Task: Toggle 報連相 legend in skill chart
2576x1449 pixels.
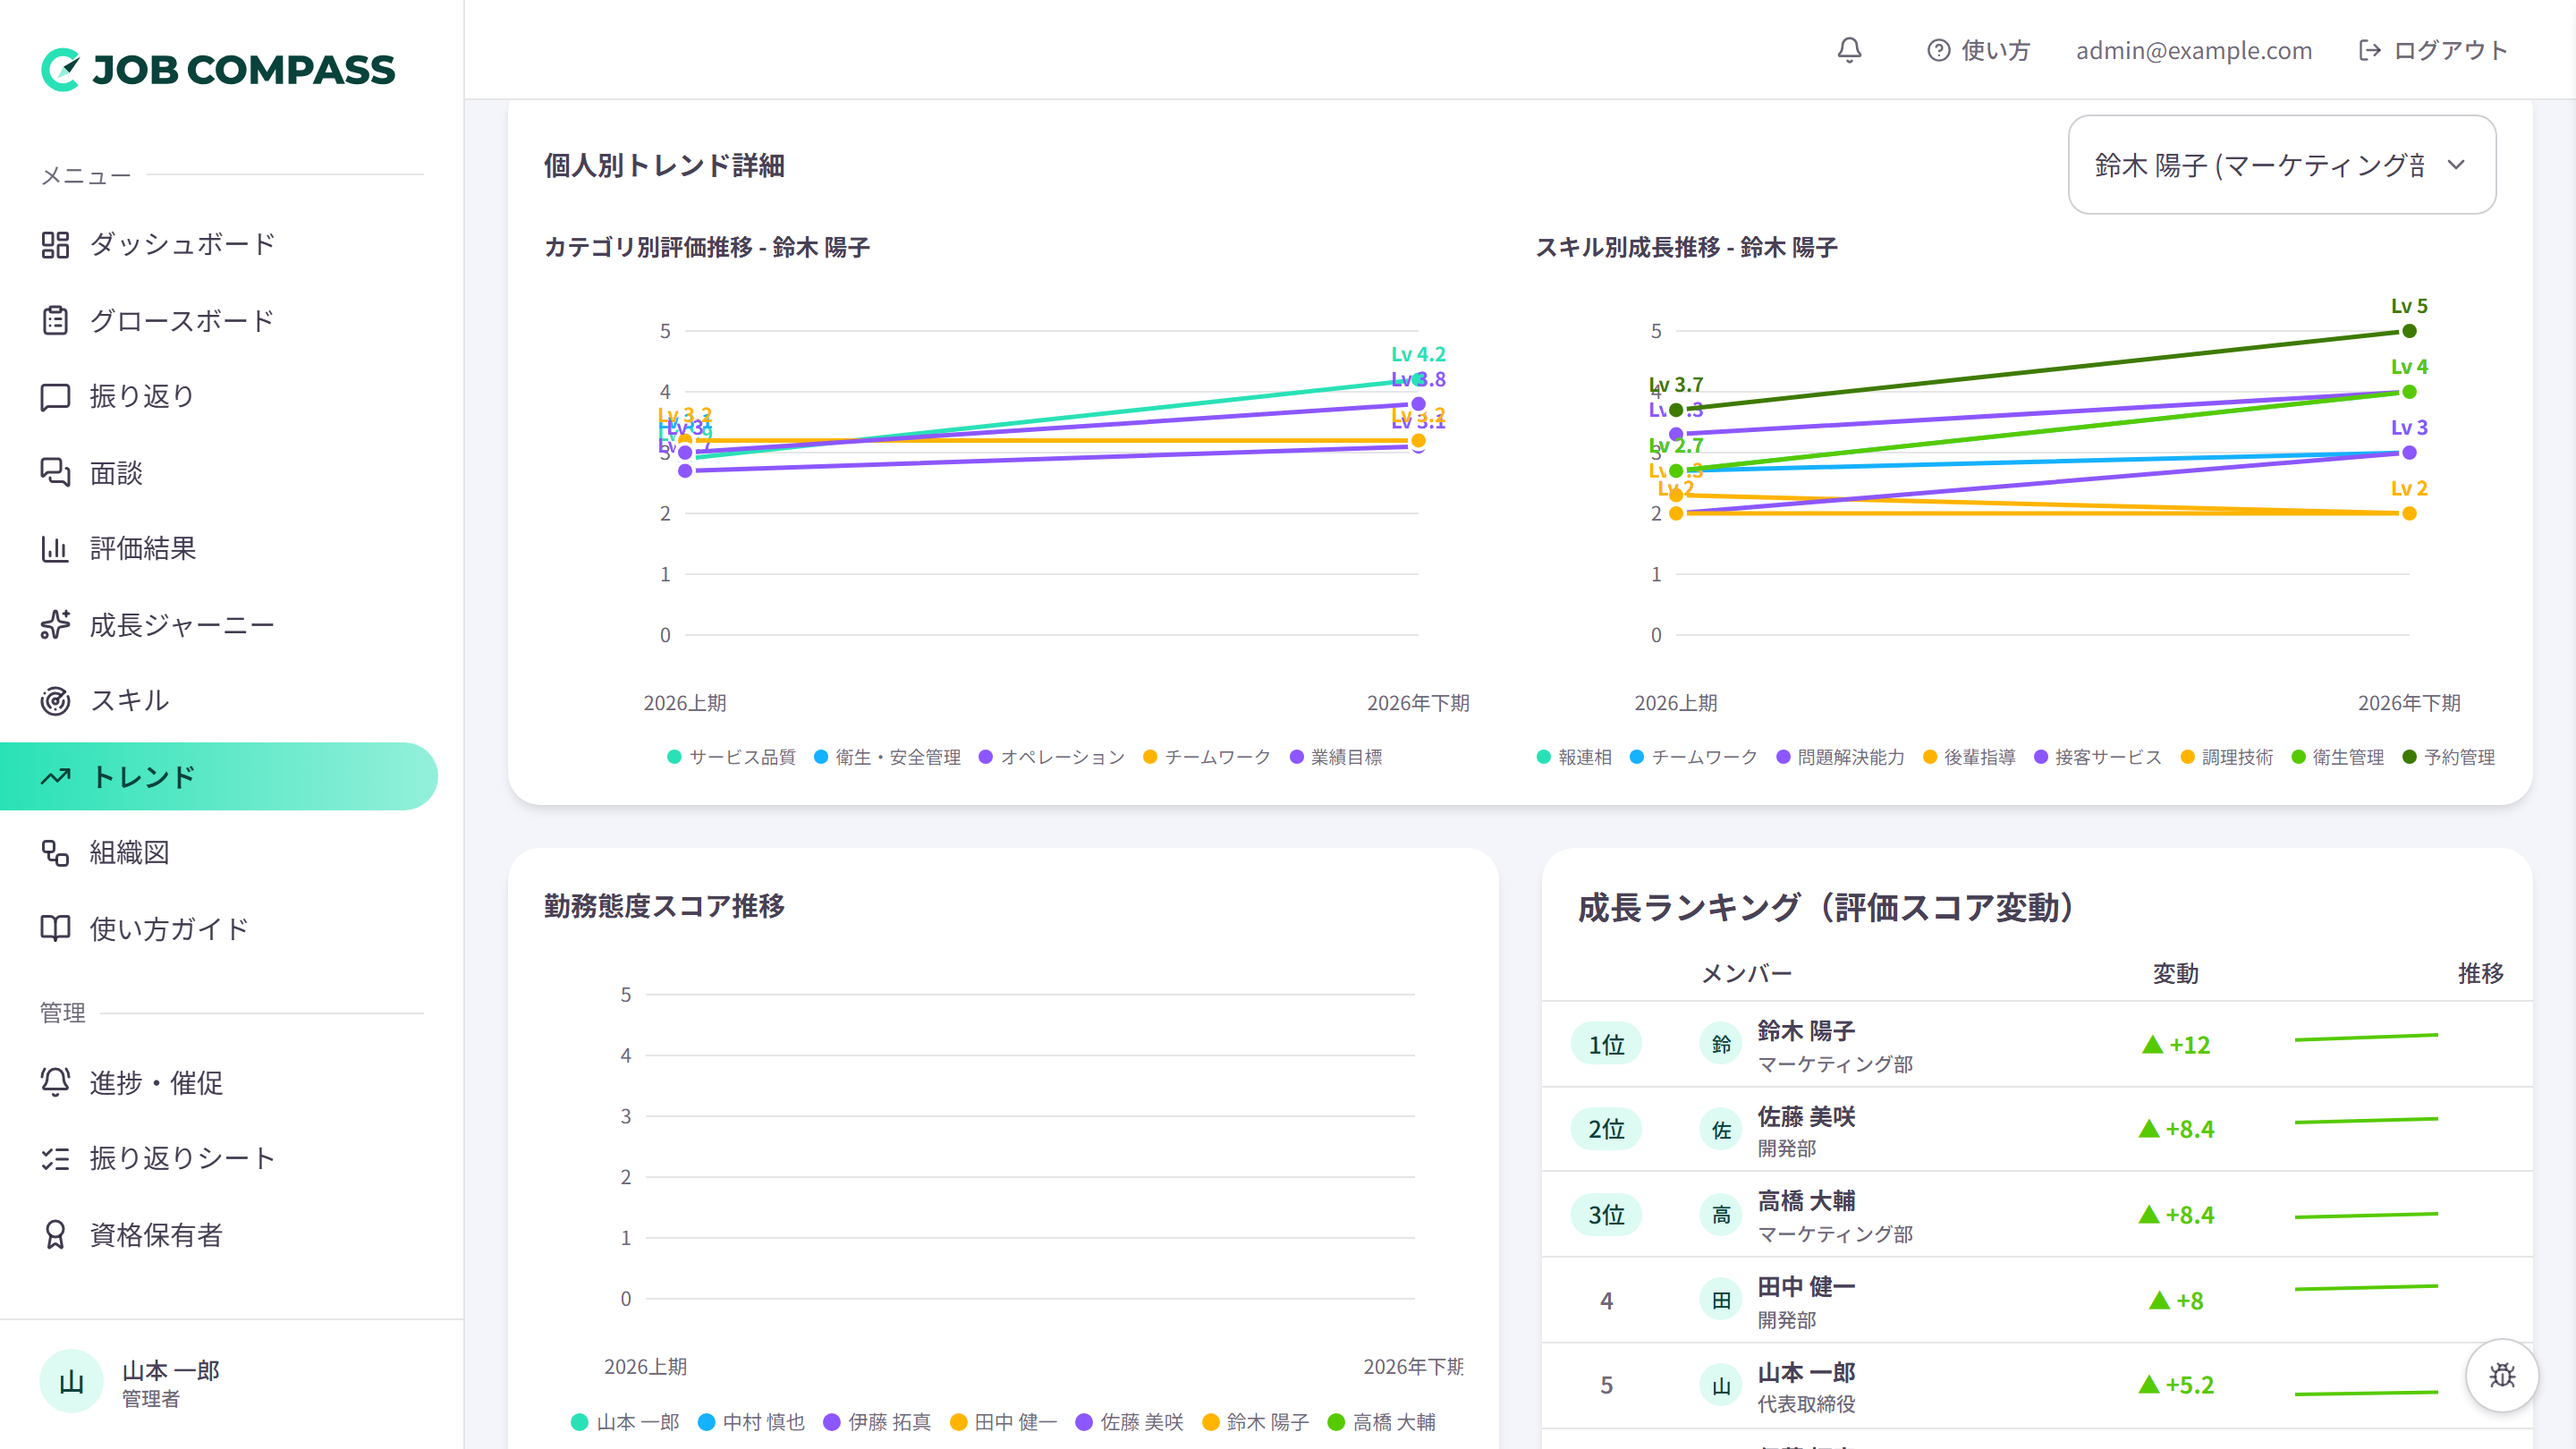Action: tap(1574, 757)
